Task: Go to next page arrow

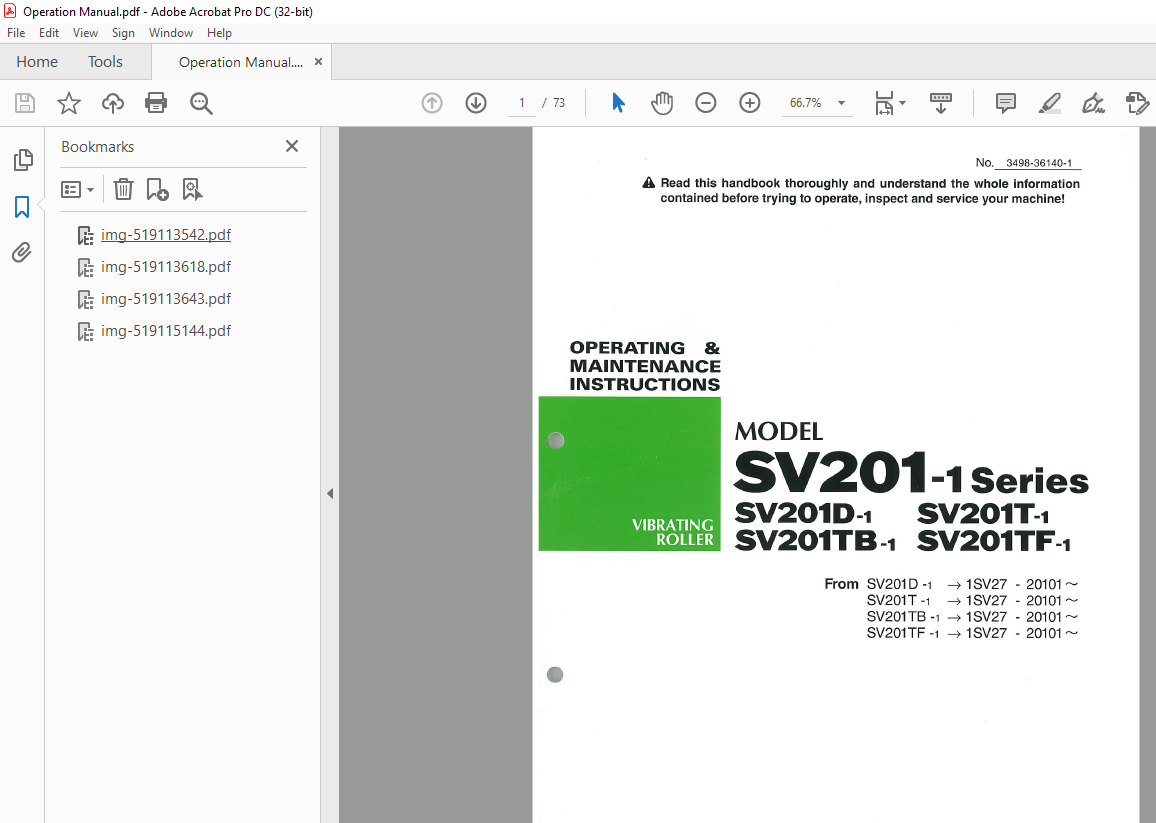Action: [x=476, y=103]
